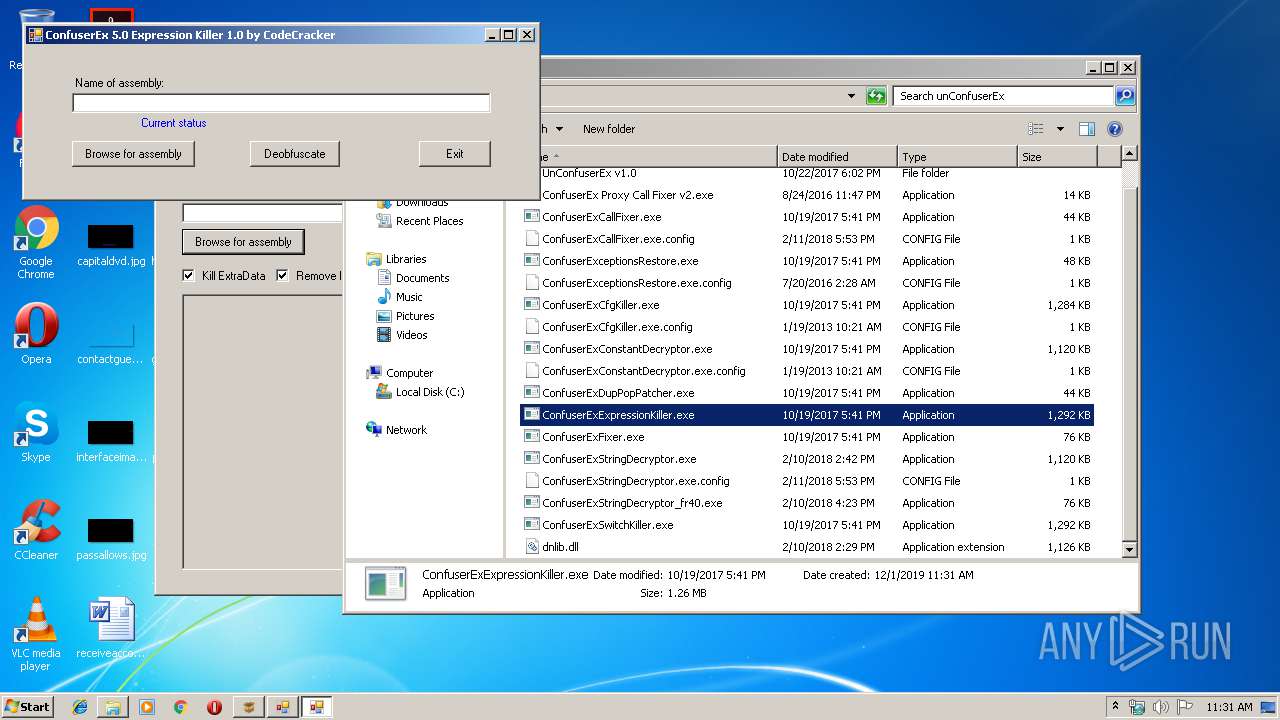
Task: Select ConfuserExCfgKiller.exe file
Action: tap(600, 305)
